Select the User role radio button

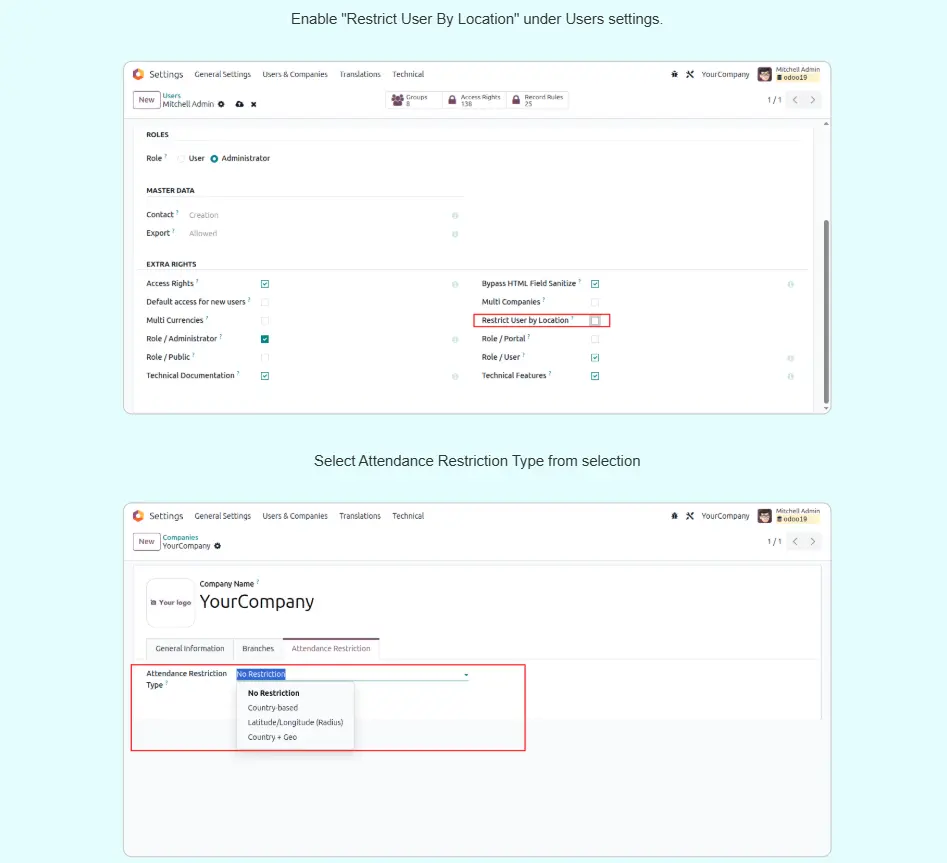pos(182,158)
